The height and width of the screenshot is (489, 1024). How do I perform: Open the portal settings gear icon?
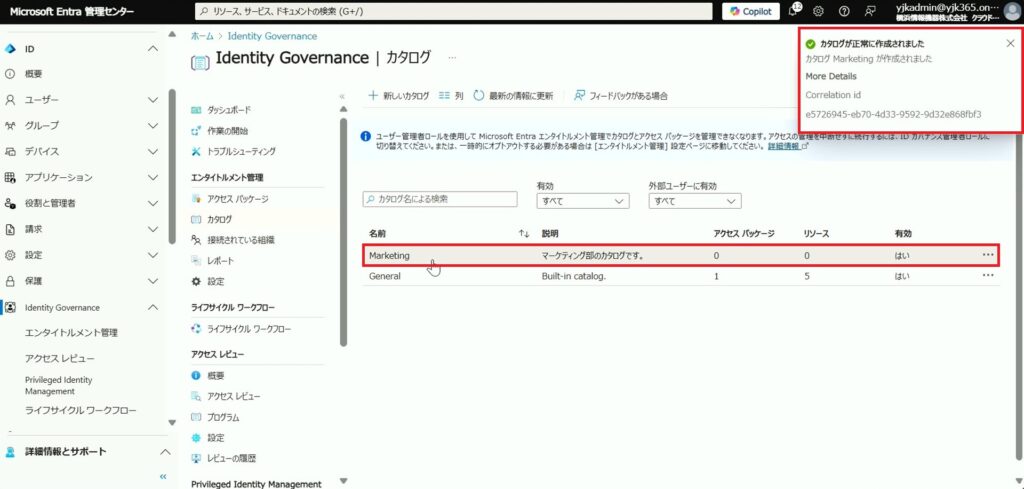(818, 11)
